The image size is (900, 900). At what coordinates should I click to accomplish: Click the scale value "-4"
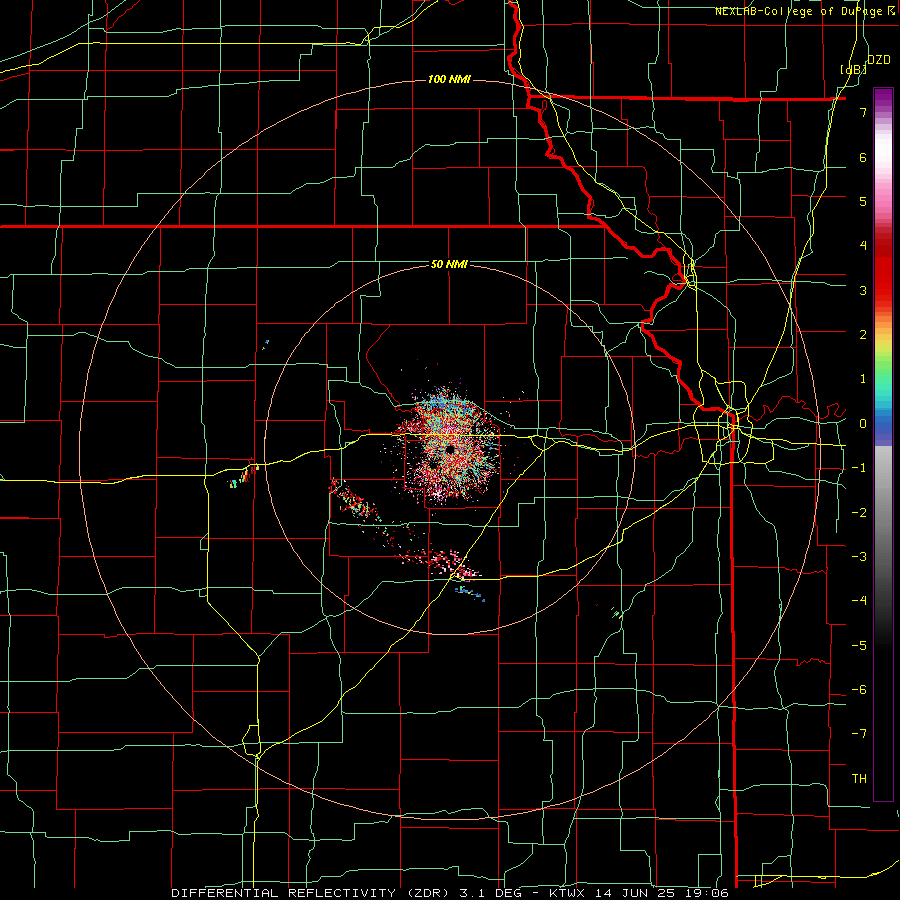tap(859, 601)
